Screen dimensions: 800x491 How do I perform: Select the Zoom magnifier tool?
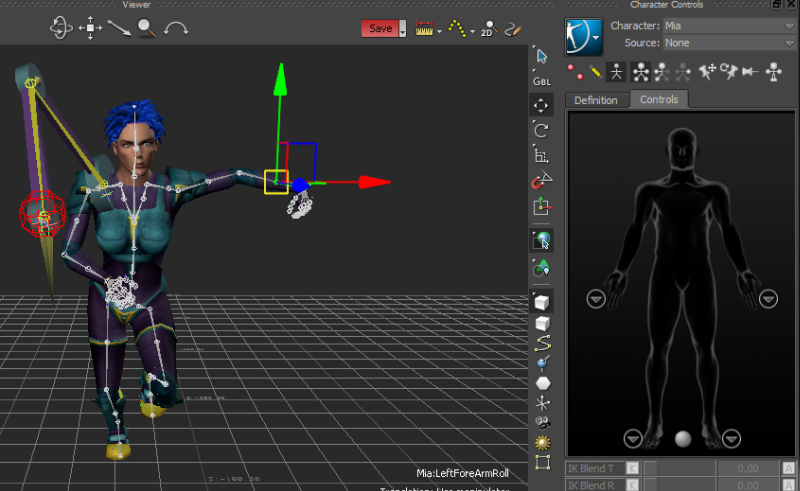tap(147, 28)
